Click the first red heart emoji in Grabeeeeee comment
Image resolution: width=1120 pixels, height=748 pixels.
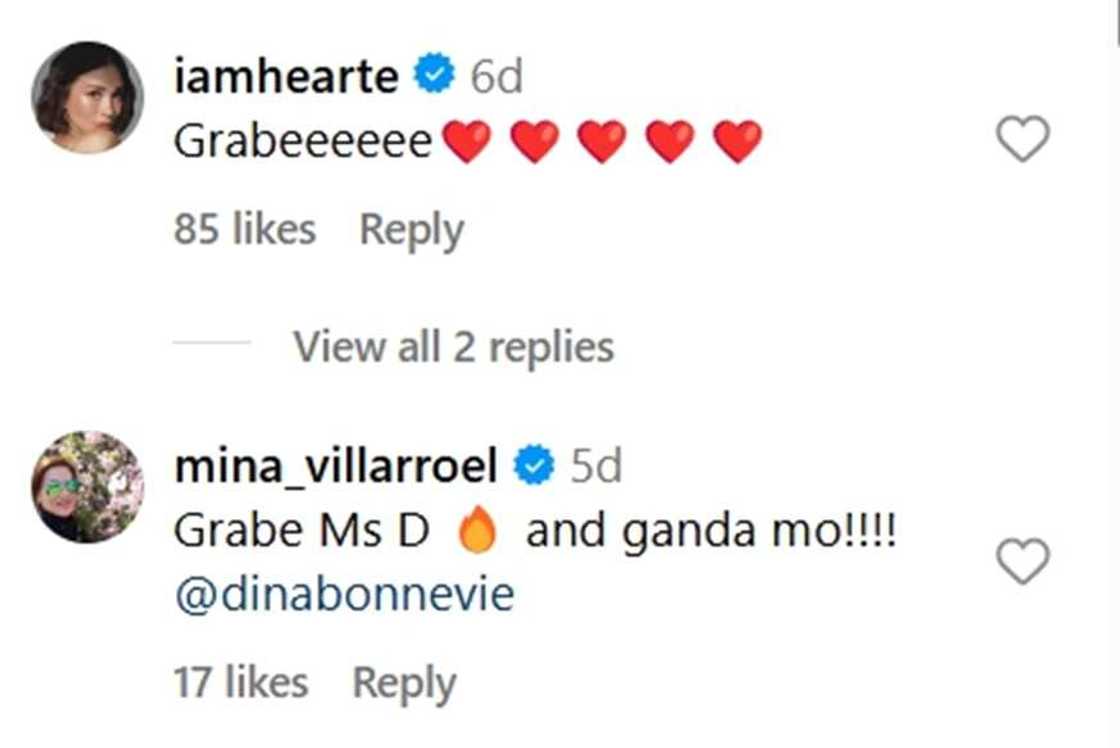pos(467,141)
